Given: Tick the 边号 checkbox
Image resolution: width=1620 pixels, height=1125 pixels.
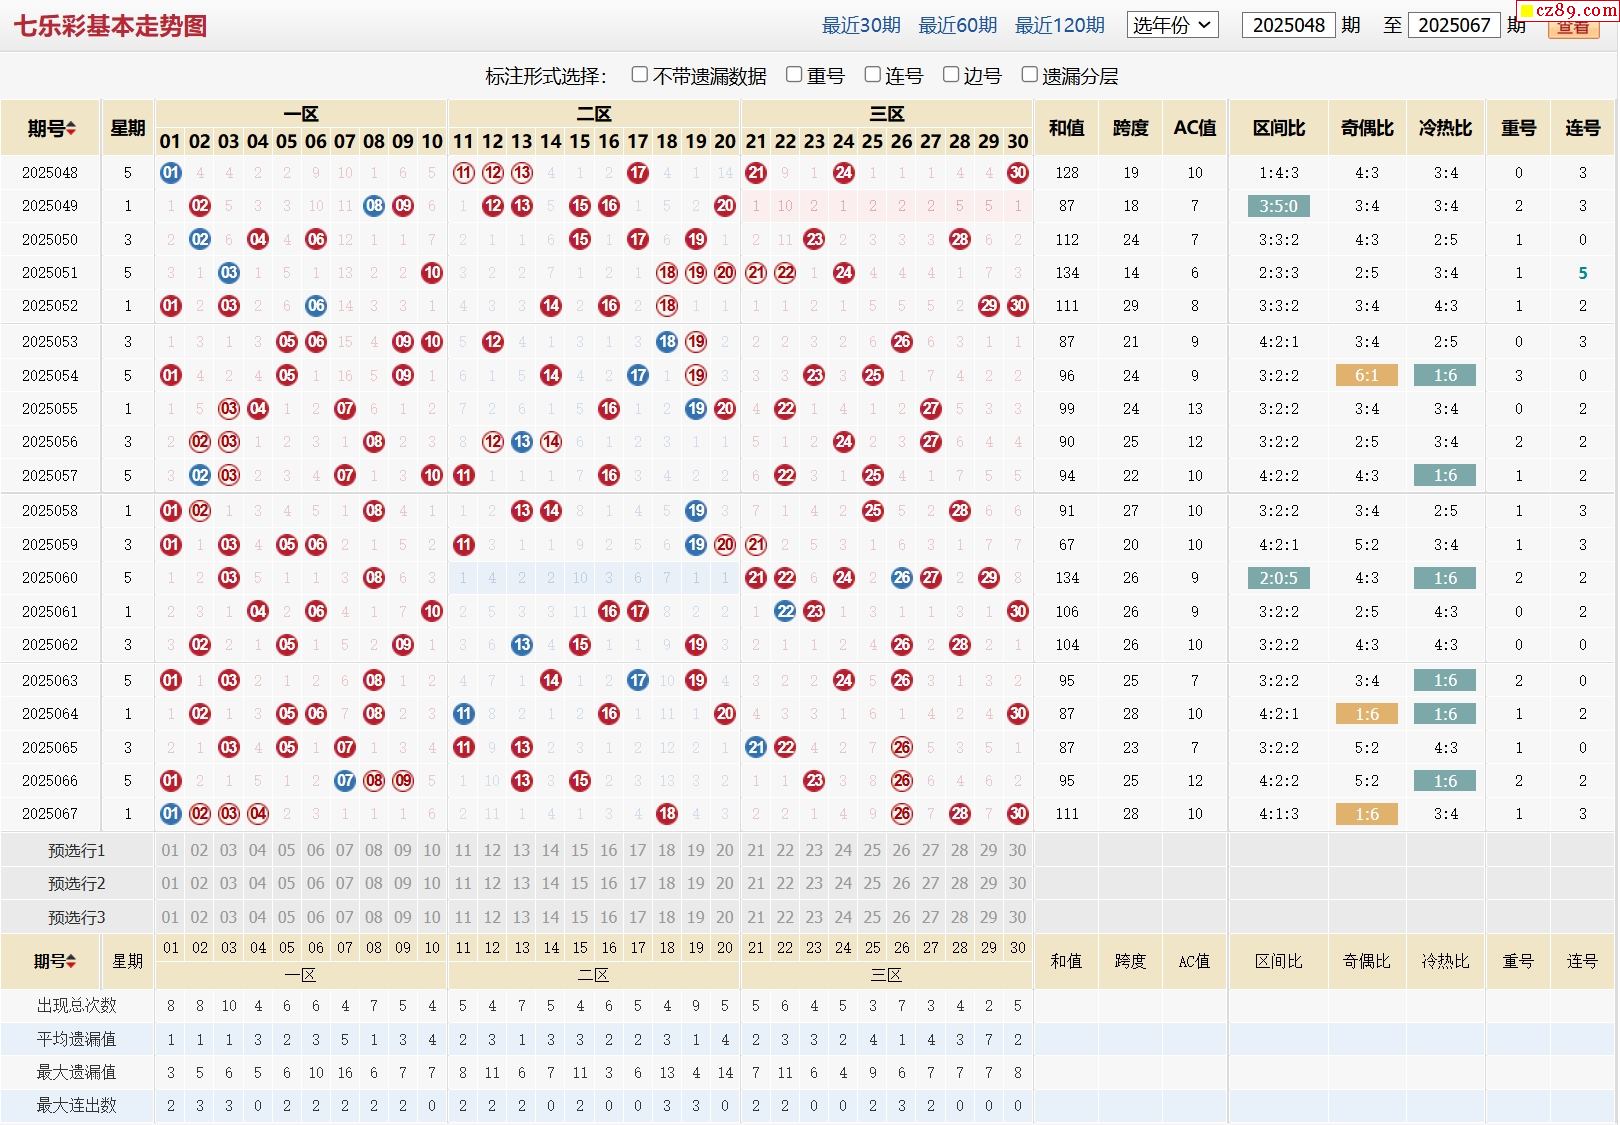Looking at the screenshot, I should 951,75.
